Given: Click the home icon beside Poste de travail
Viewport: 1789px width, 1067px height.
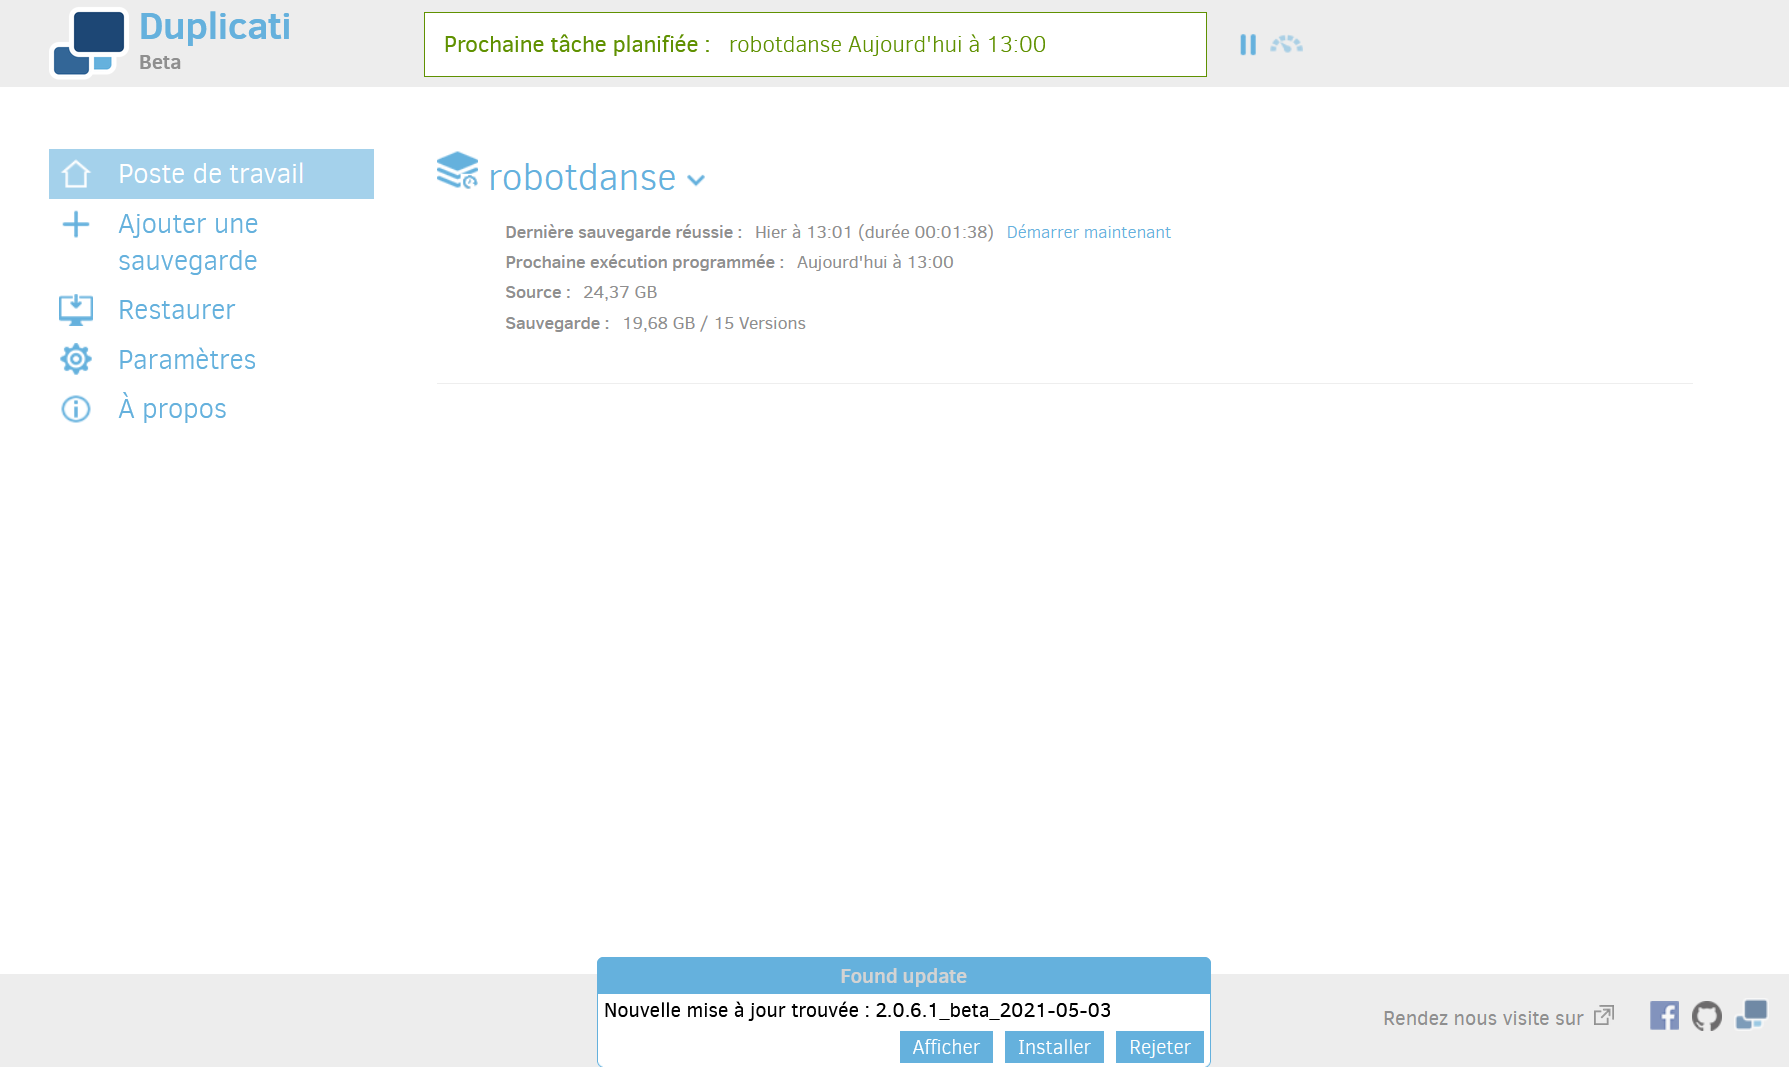Looking at the screenshot, I should click(76, 174).
